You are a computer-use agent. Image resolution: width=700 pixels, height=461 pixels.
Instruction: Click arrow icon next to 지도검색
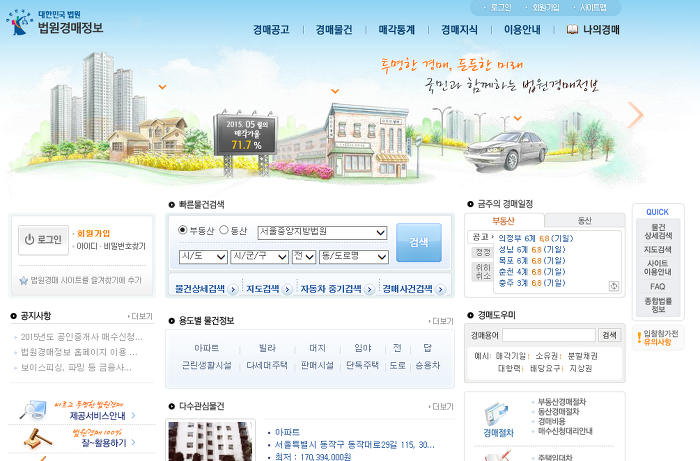(x=287, y=290)
